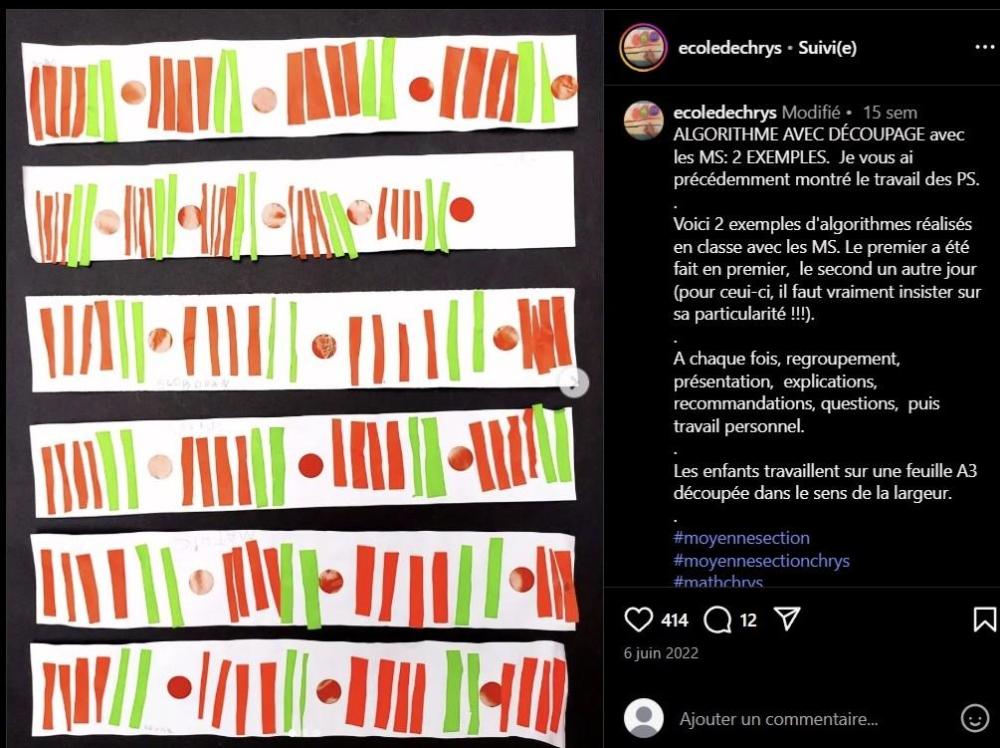Open the #moyennesectionchrys hashtag
The image size is (1000, 748).
pos(761,561)
